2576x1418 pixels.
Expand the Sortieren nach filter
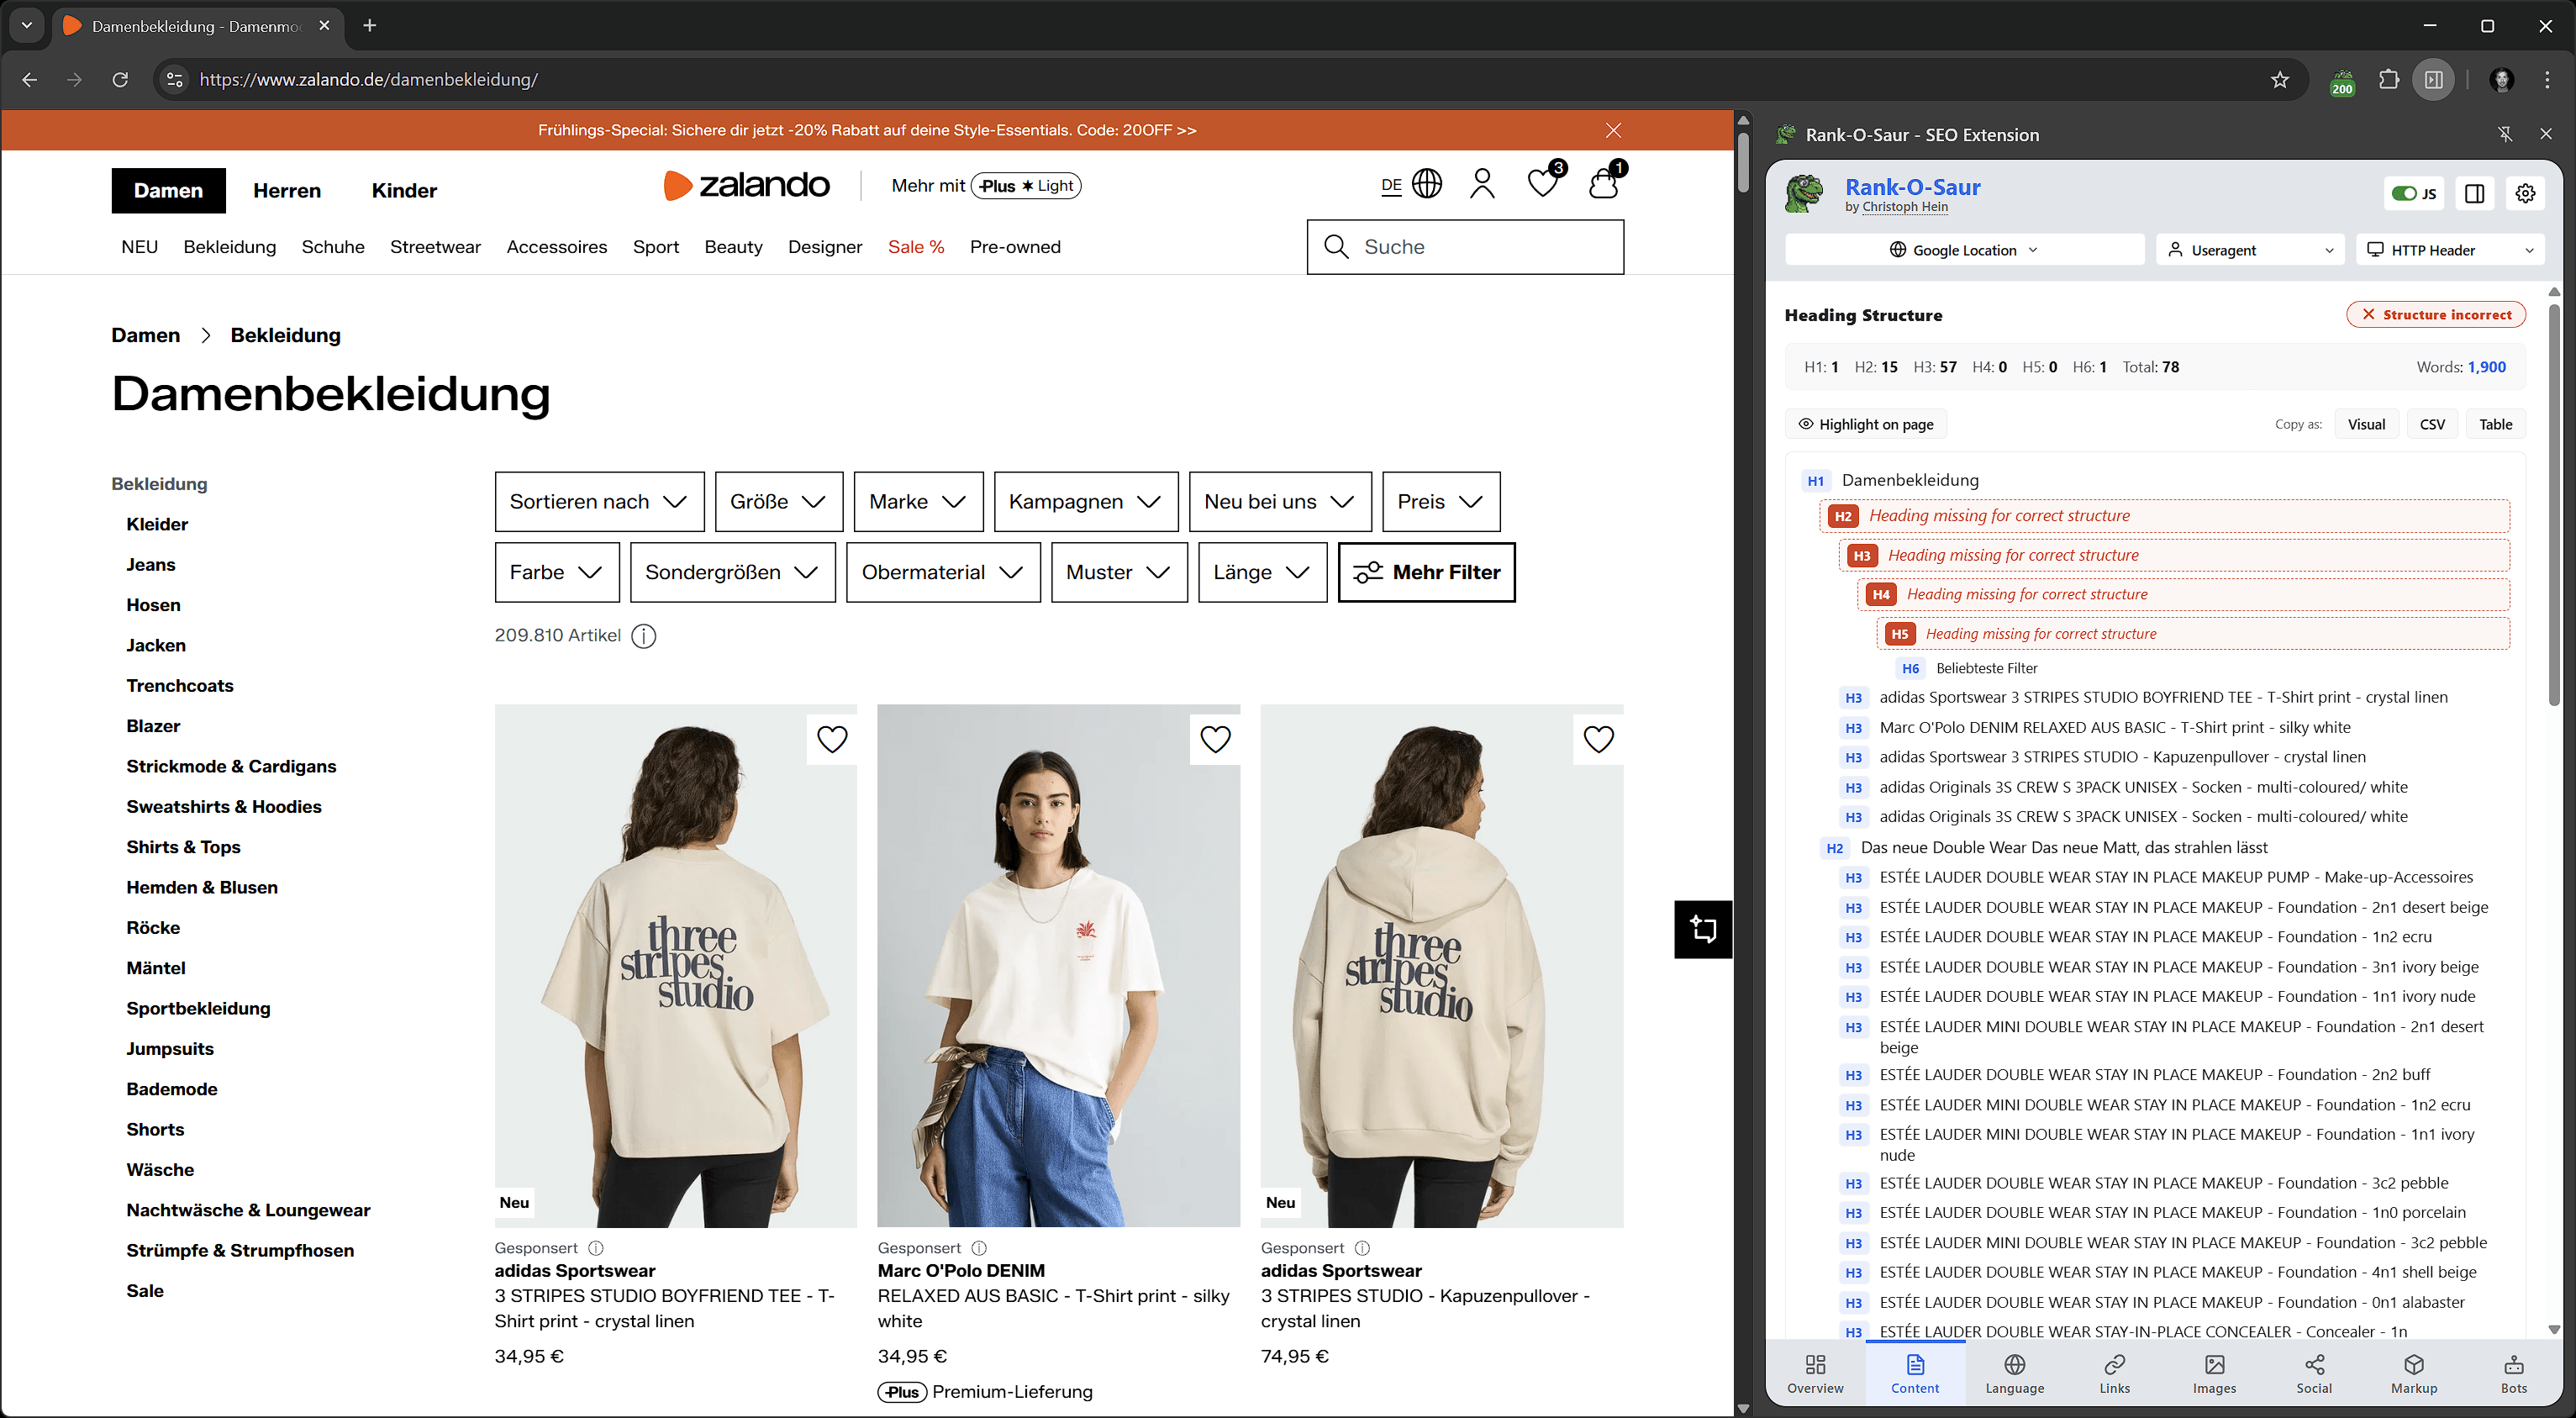(x=598, y=502)
